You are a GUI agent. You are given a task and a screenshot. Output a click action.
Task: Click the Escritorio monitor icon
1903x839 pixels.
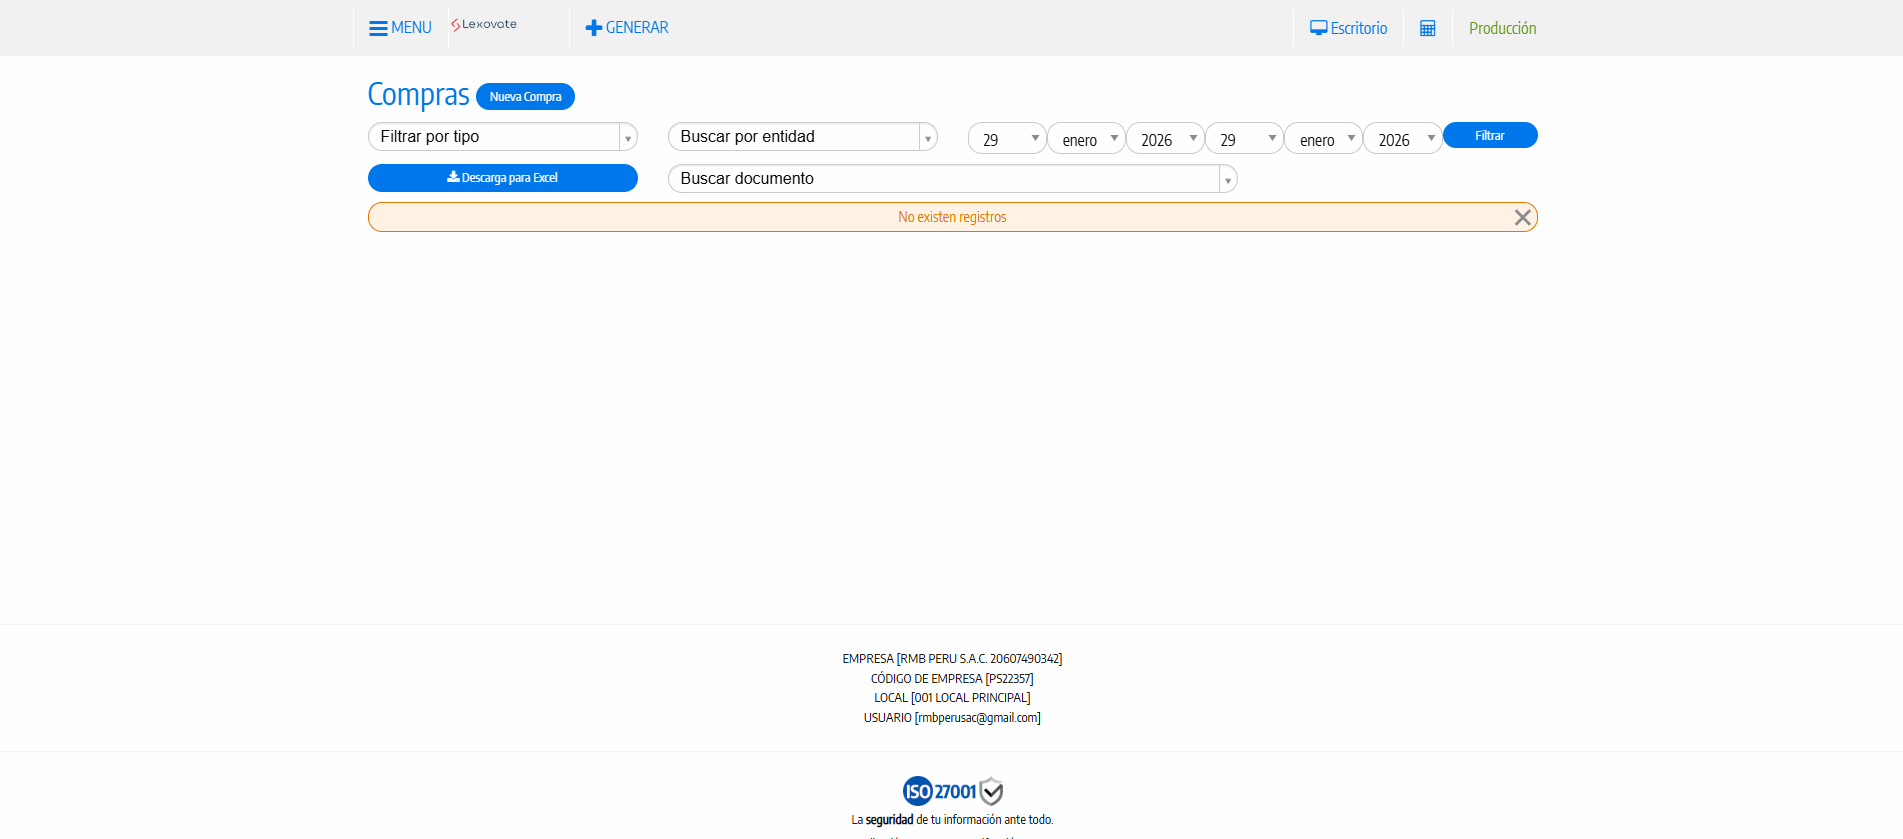point(1319,28)
